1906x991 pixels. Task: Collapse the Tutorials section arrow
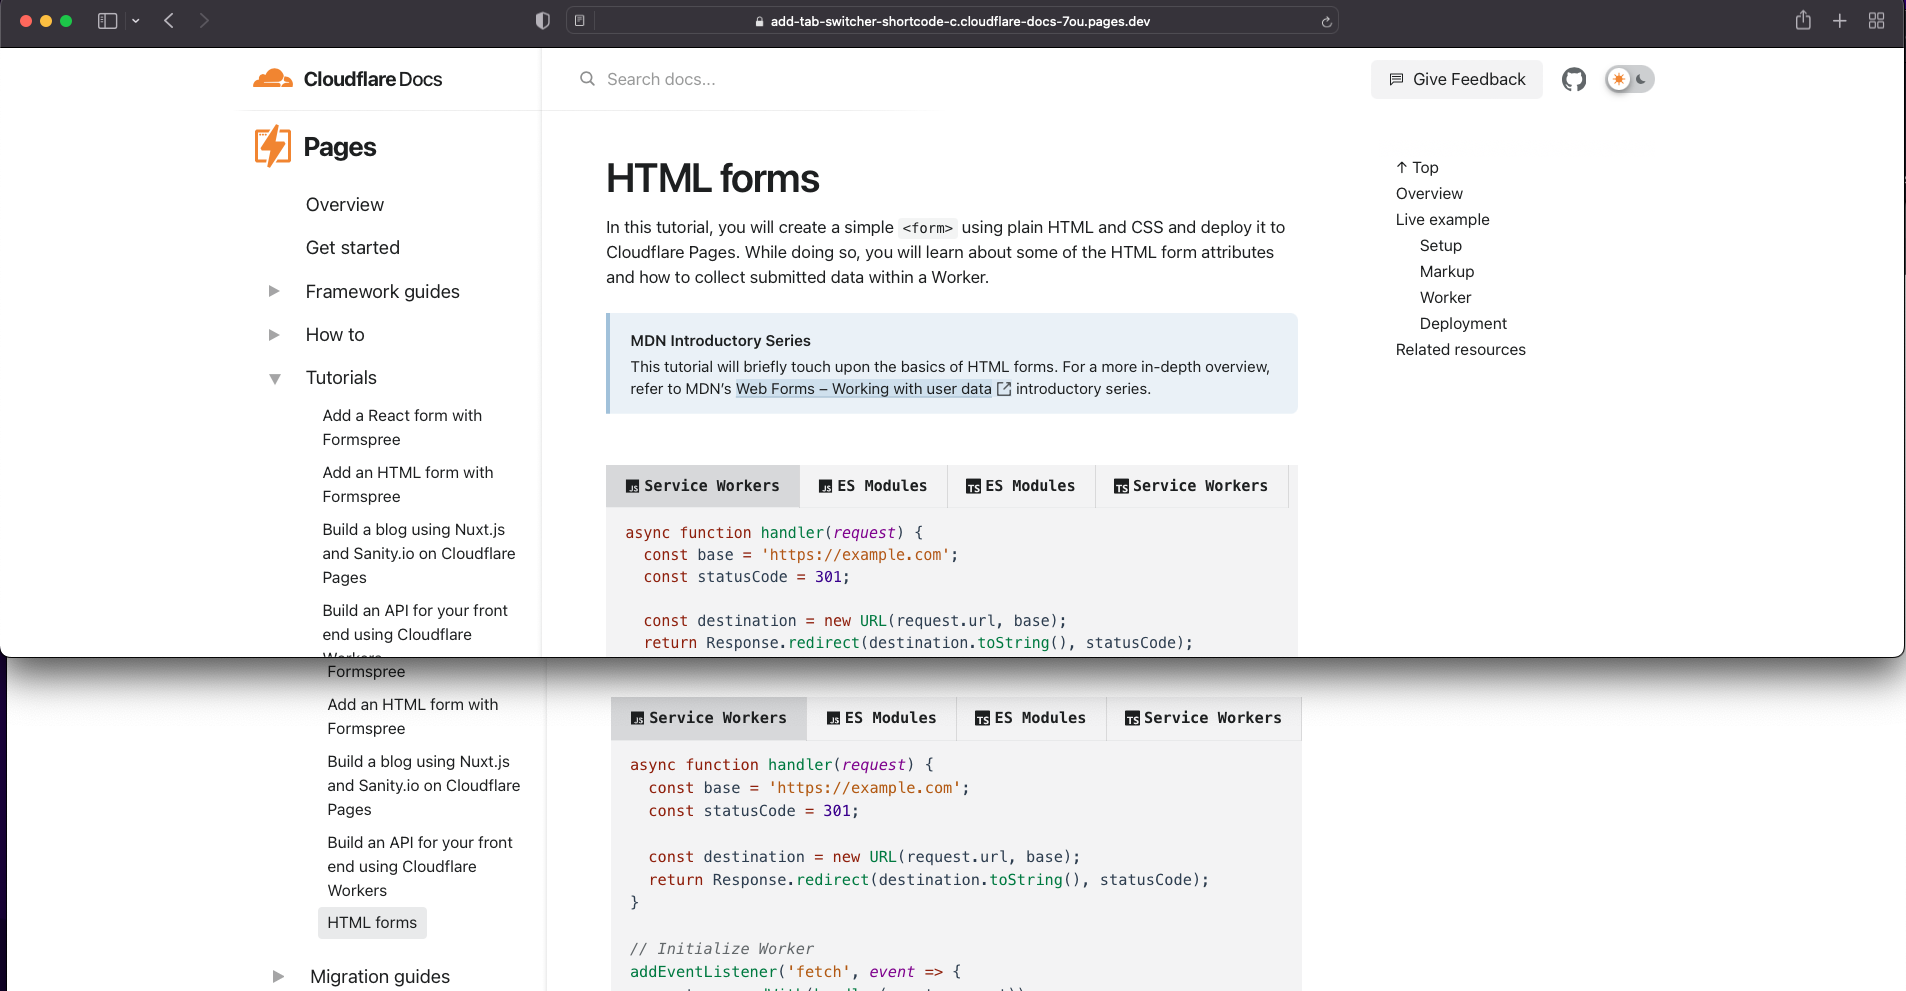[x=274, y=378]
